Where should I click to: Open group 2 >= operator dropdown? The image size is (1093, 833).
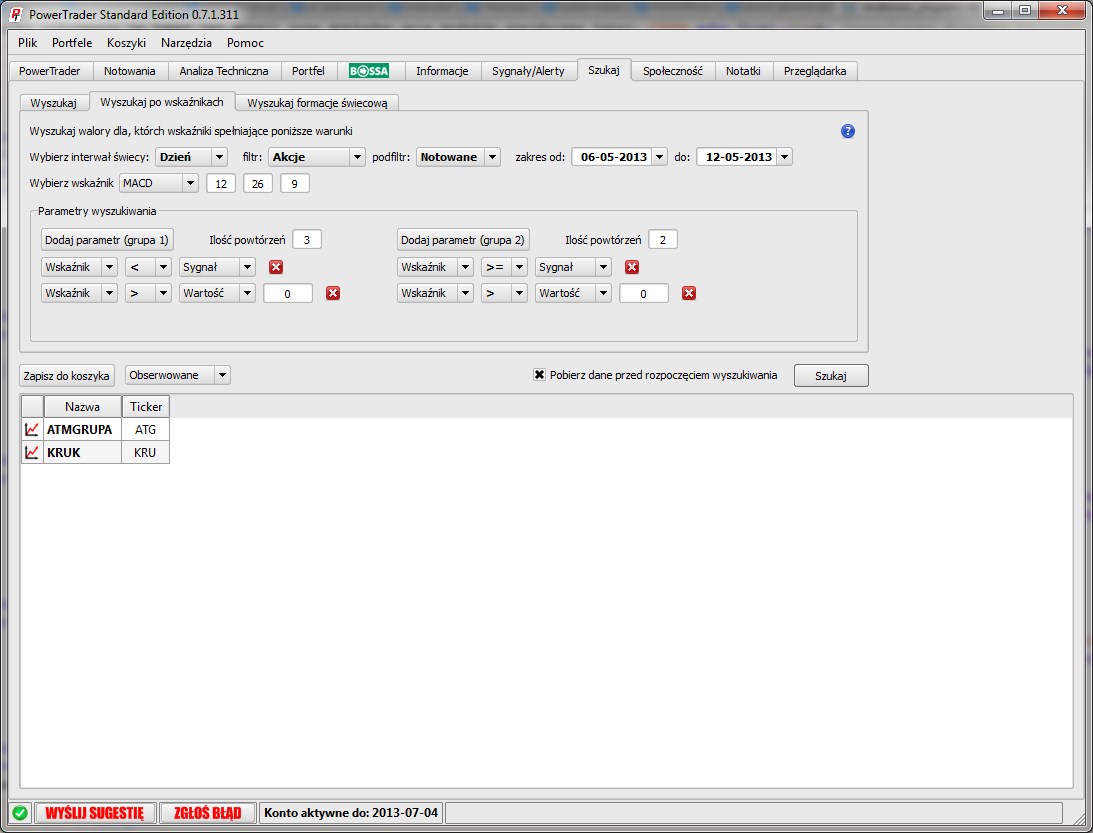pyautogui.click(x=505, y=267)
